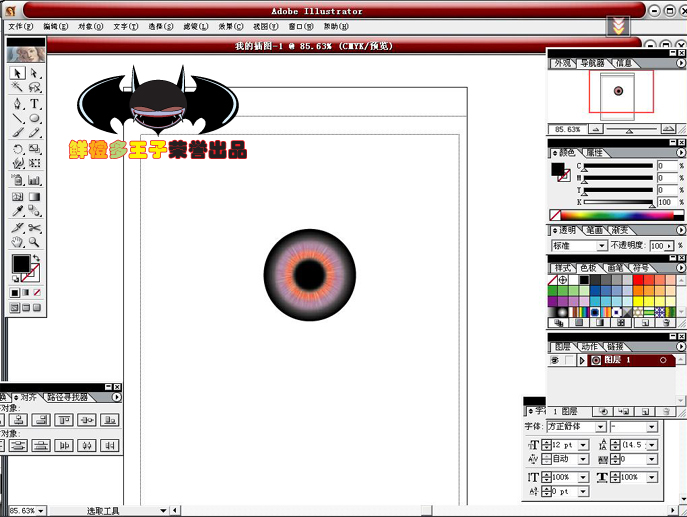This screenshot has height=517, width=687.
Task: Set paint mode to Gradient in toolbox
Action: click(26, 292)
